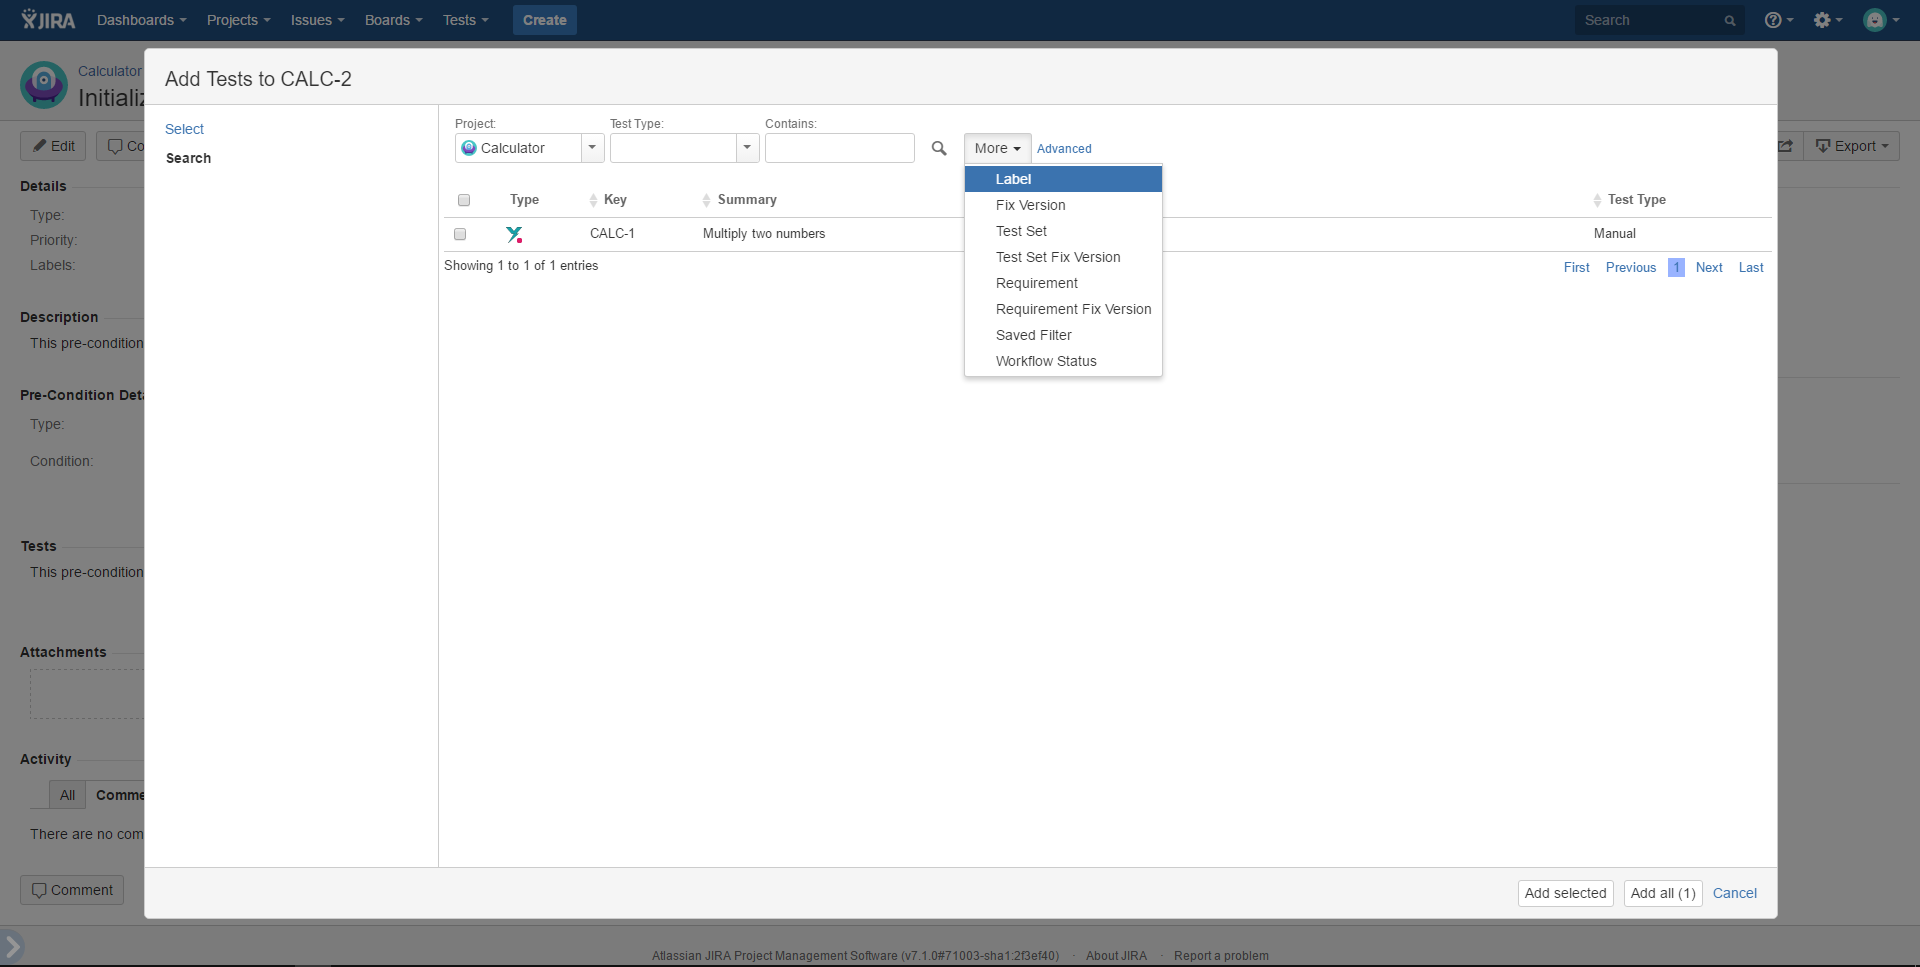Open the Project dropdown arrow
Viewport: 1920px width, 967px height.
592,148
